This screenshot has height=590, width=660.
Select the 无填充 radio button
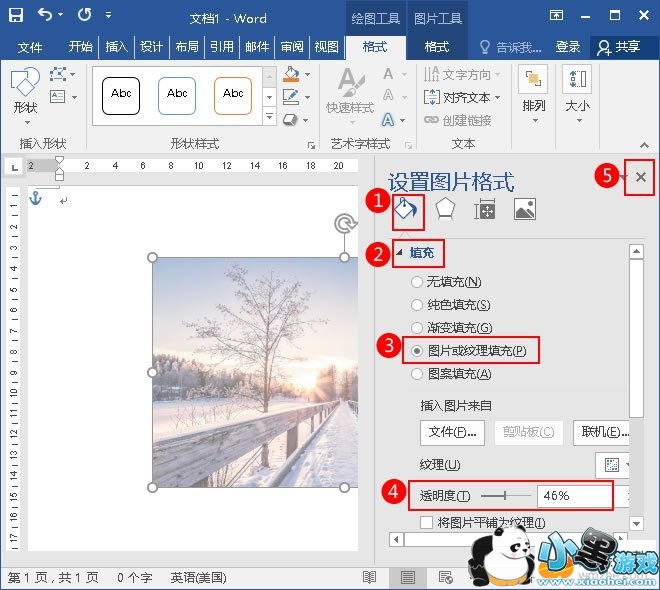pos(417,282)
